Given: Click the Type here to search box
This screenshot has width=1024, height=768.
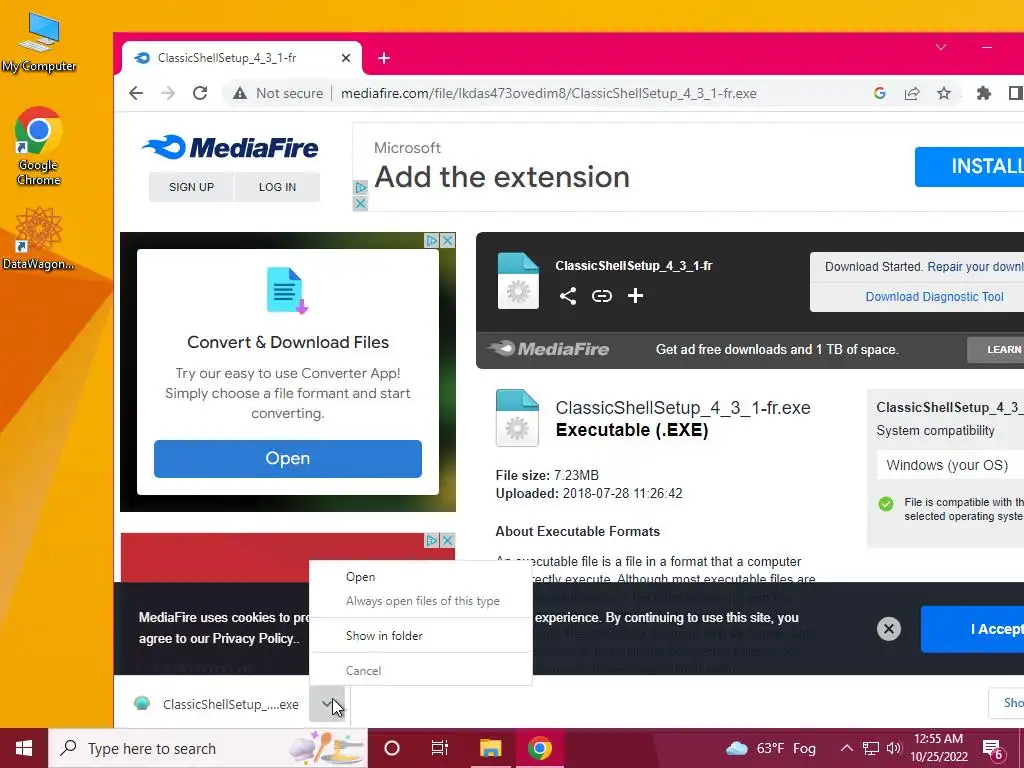Looking at the screenshot, I should pos(208,748).
